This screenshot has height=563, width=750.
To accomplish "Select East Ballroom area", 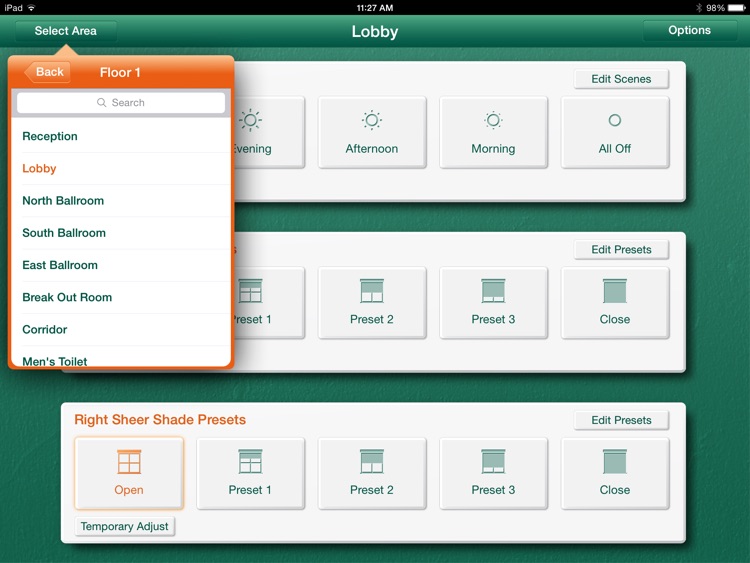I will click(x=121, y=265).
